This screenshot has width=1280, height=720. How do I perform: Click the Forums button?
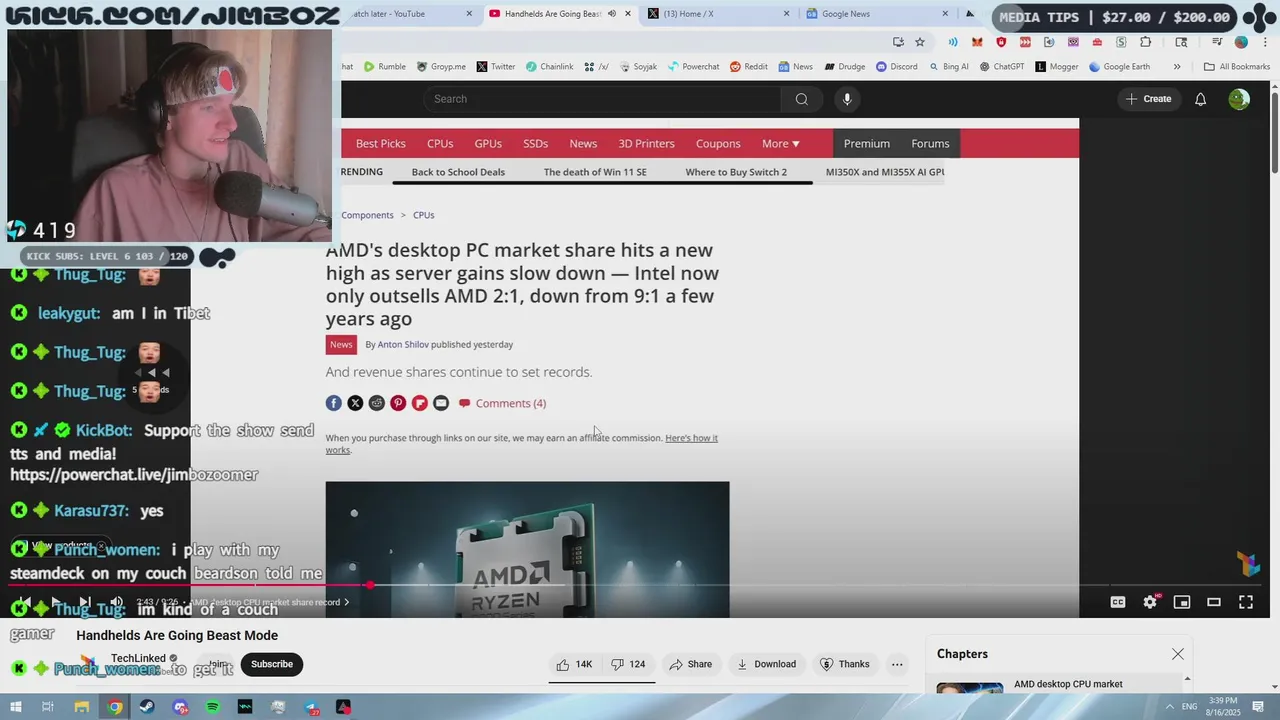(930, 144)
